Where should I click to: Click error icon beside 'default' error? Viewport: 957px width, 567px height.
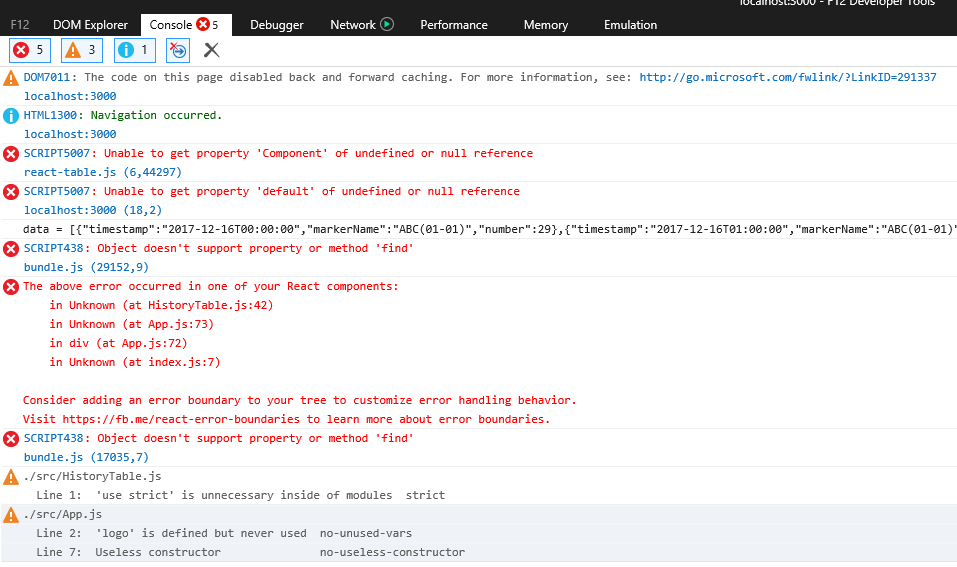pos(11,192)
